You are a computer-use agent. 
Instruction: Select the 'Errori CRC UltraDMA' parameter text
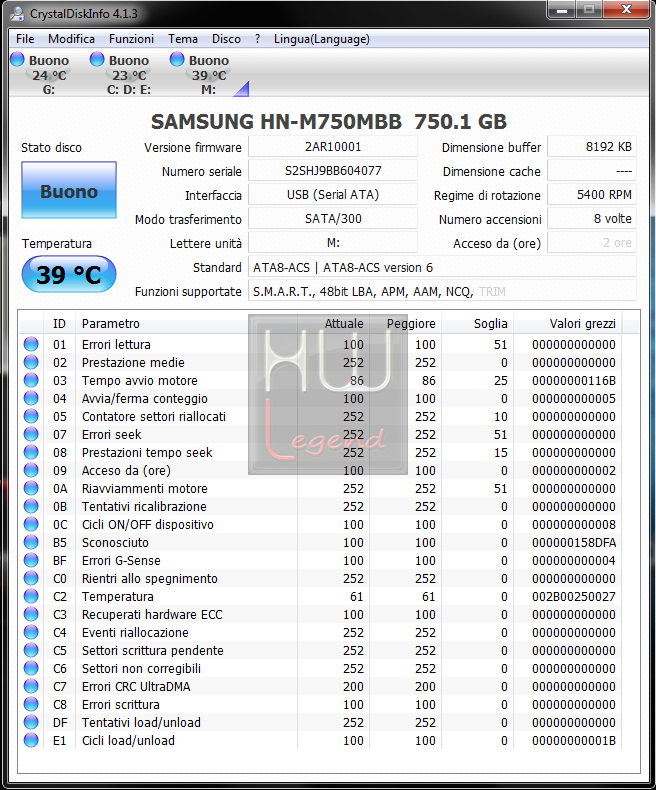(x=136, y=686)
